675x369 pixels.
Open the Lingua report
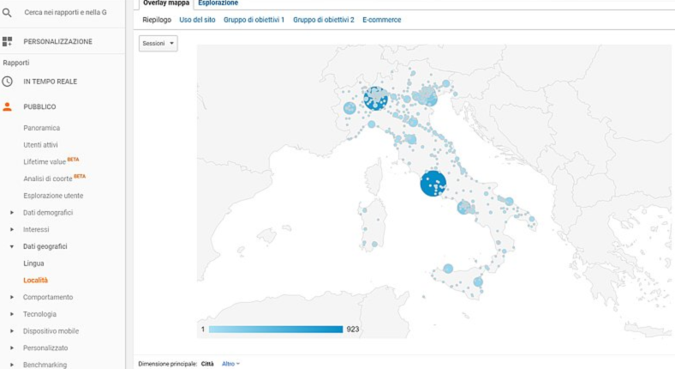[34, 264]
